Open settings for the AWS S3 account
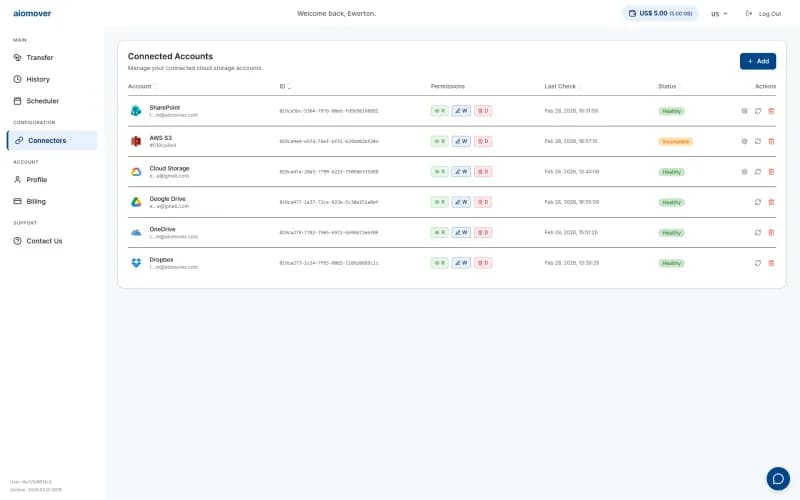 (744, 141)
